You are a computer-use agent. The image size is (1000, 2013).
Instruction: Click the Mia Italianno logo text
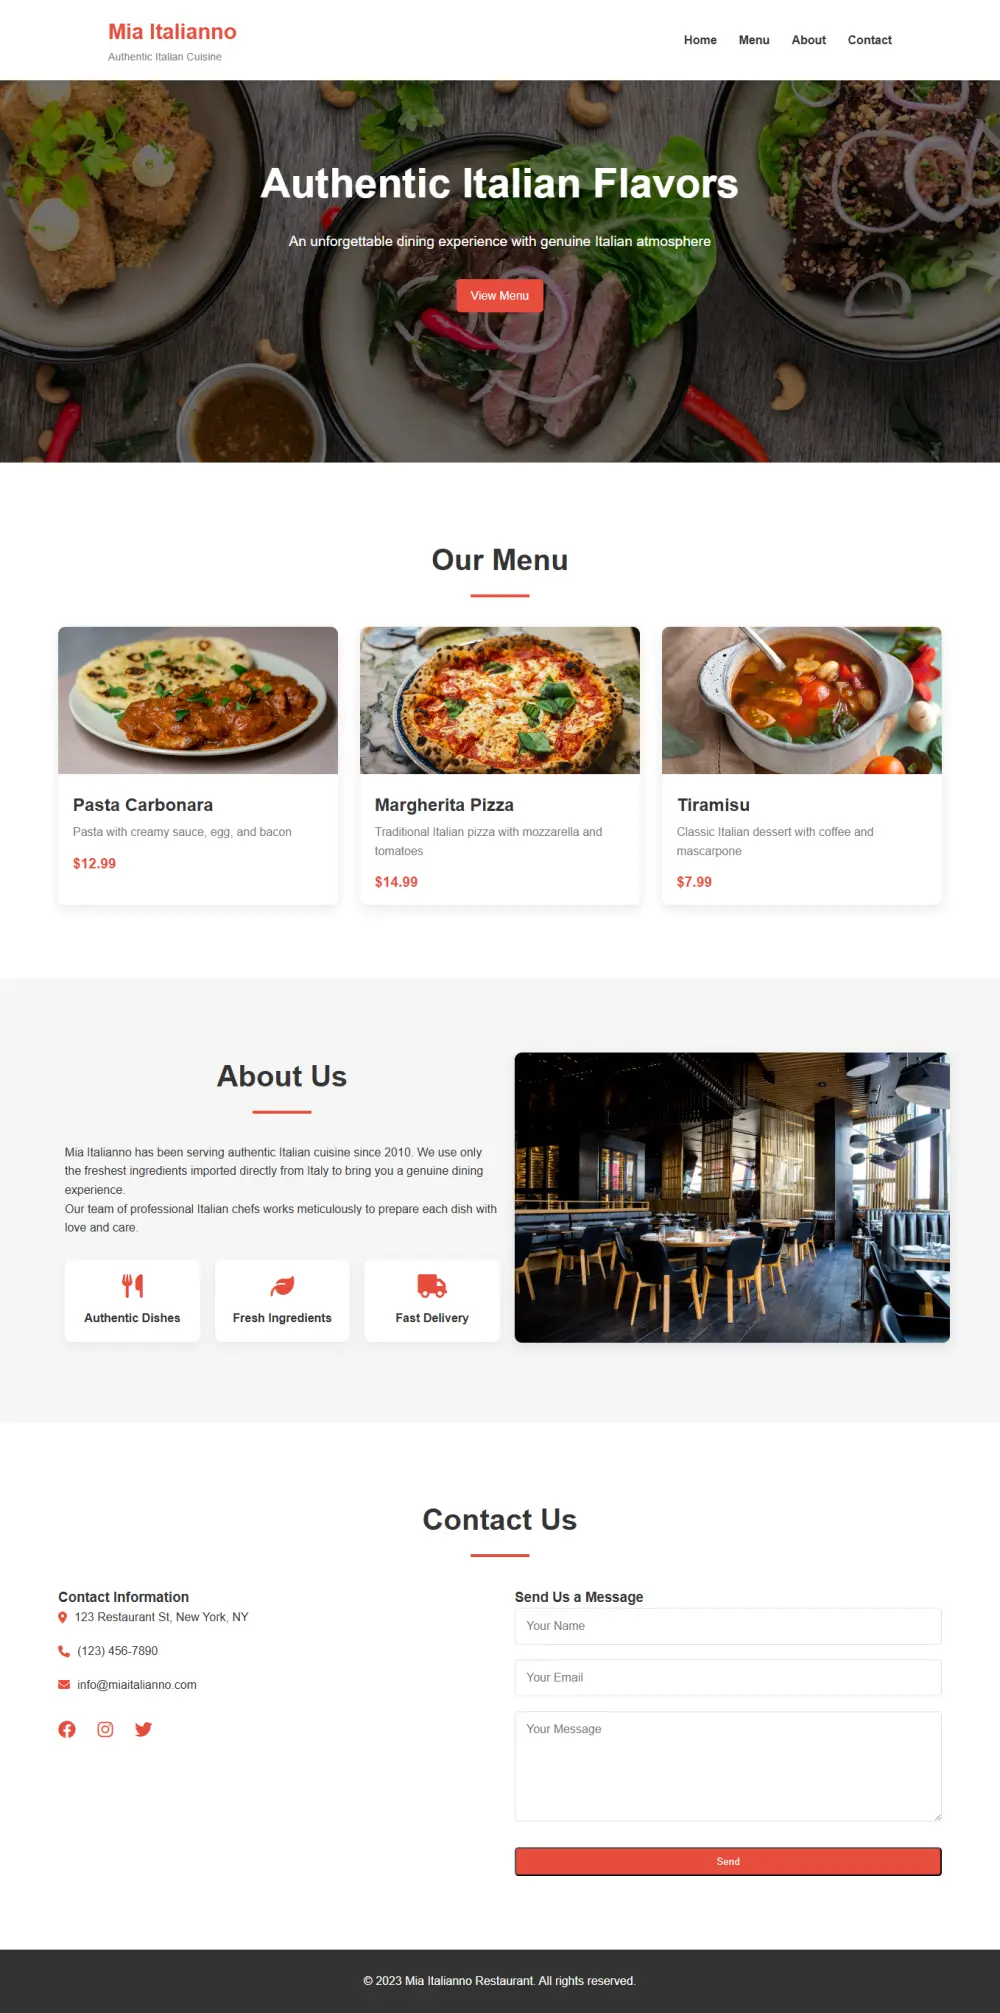pos(172,32)
